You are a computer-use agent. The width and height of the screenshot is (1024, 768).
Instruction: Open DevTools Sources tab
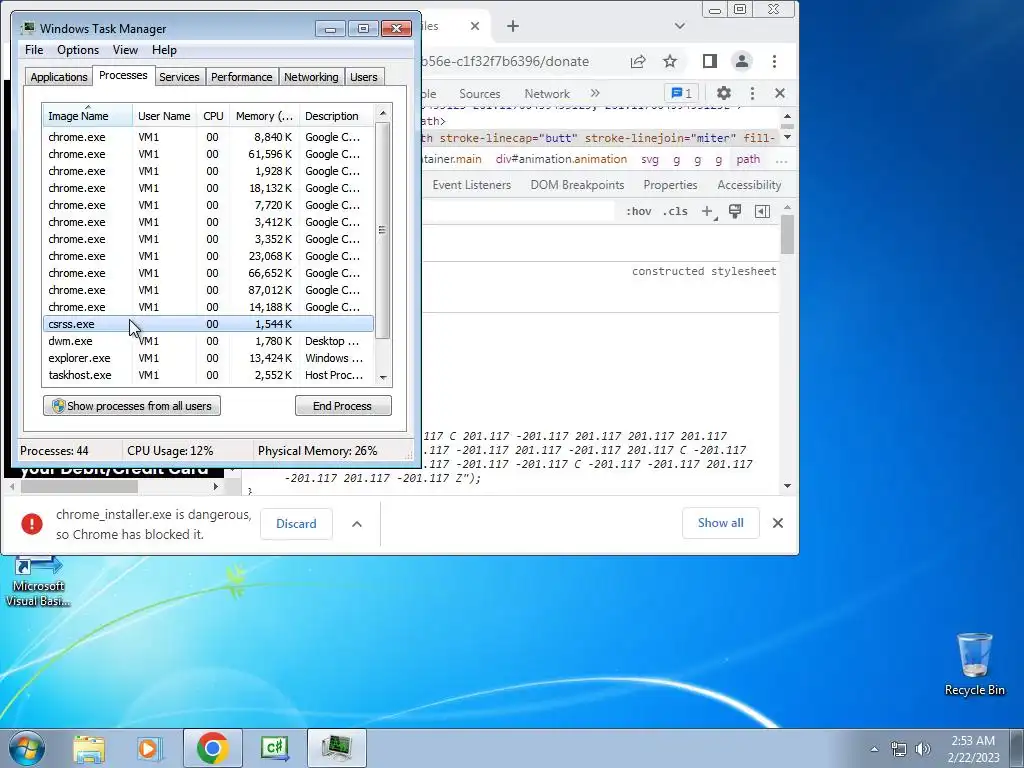[x=479, y=93]
